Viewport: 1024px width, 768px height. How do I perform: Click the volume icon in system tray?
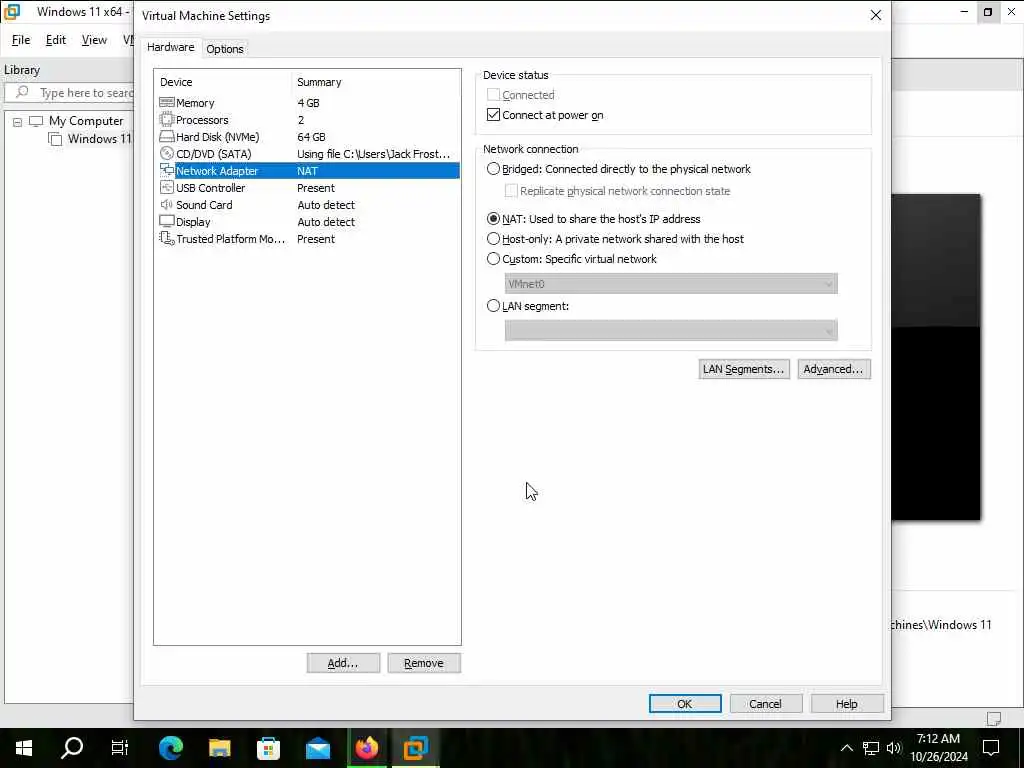pos(893,748)
